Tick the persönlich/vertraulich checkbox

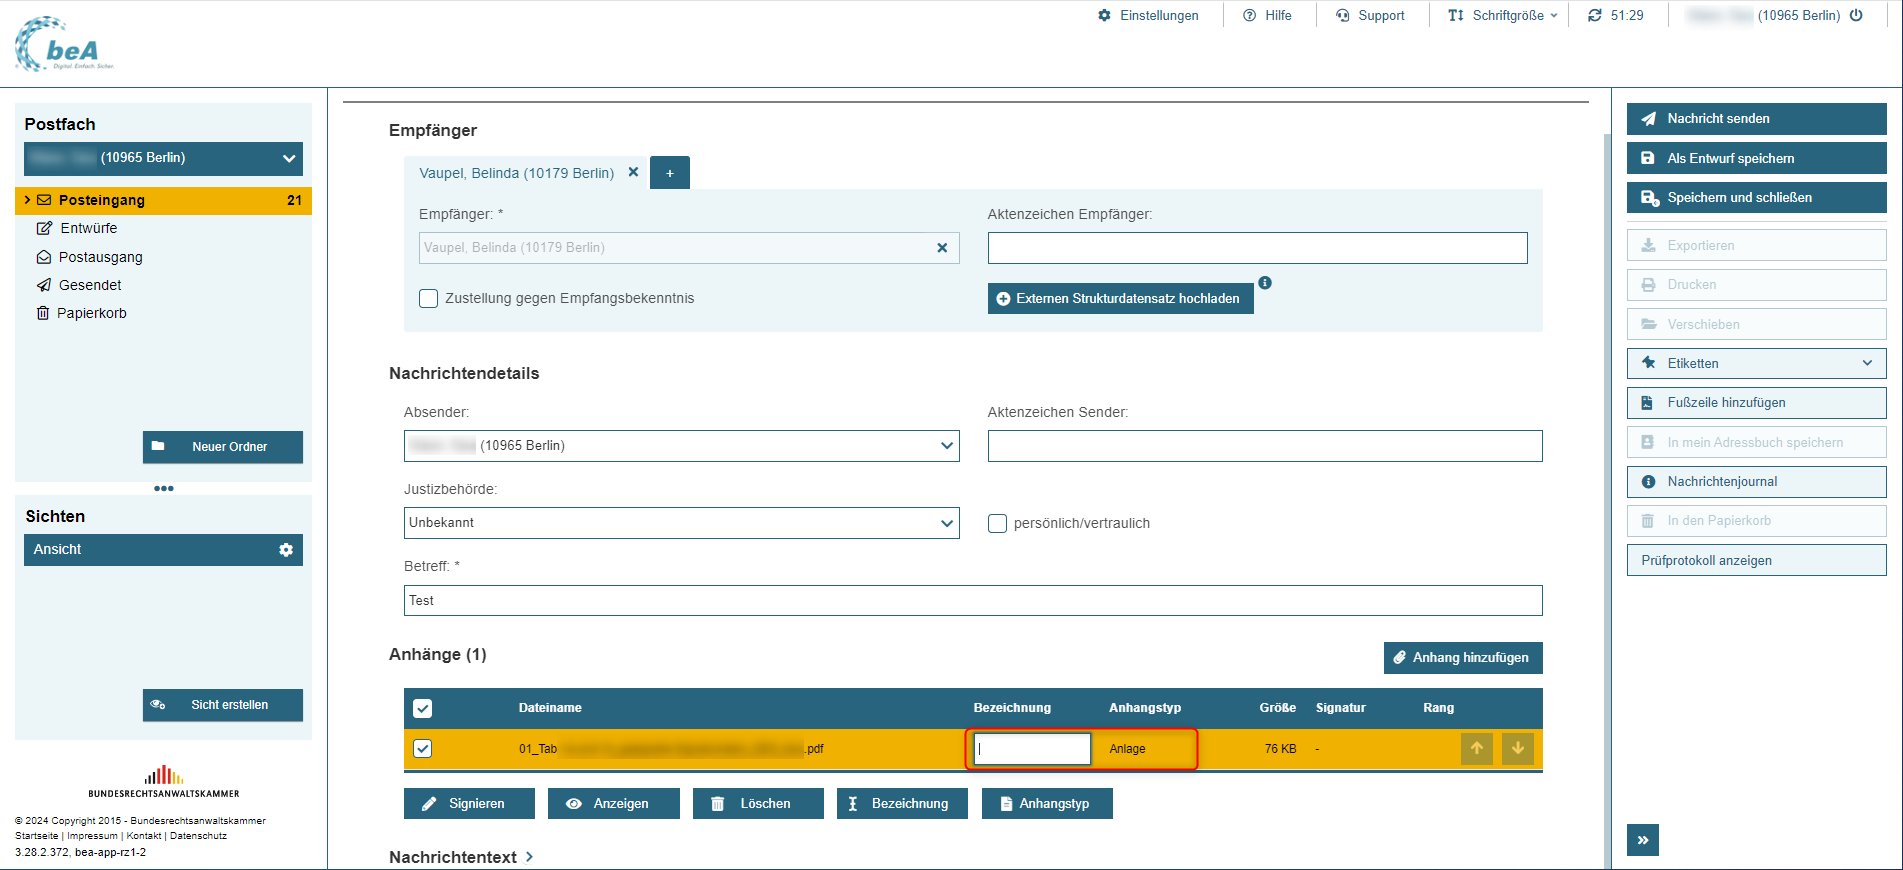[x=997, y=523]
